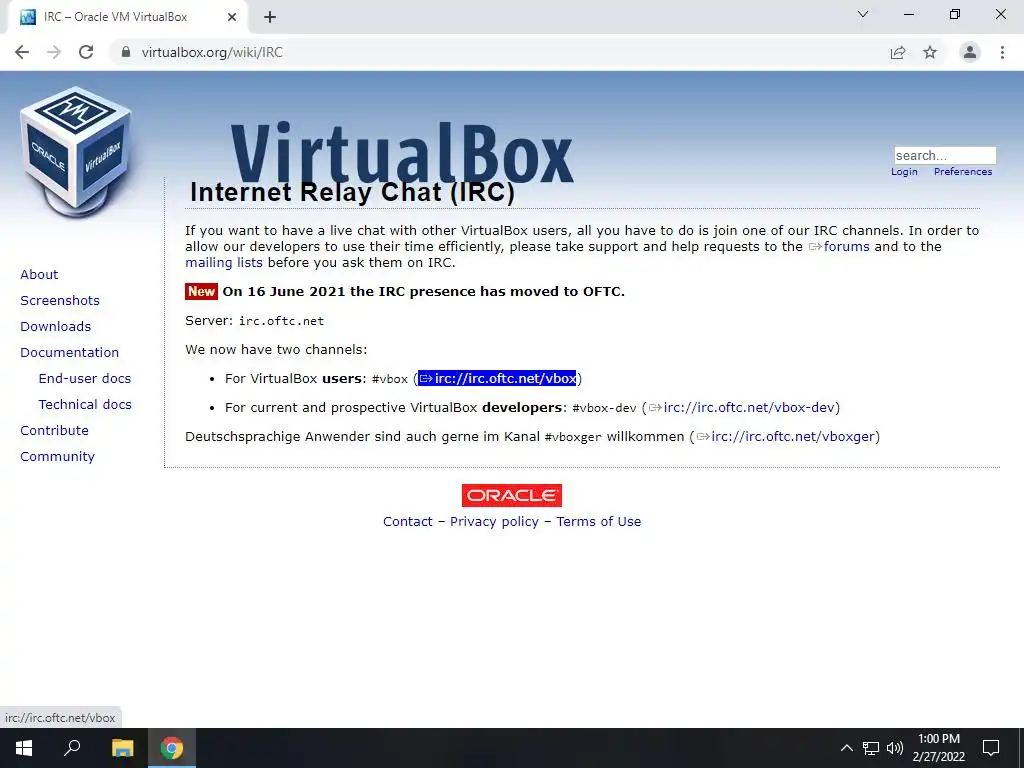Image resolution: width=1024 pixels, height=768 pixels.
Task: Click the forward navigation arrow
Action: pyautogui.click(x=54, y=52)
